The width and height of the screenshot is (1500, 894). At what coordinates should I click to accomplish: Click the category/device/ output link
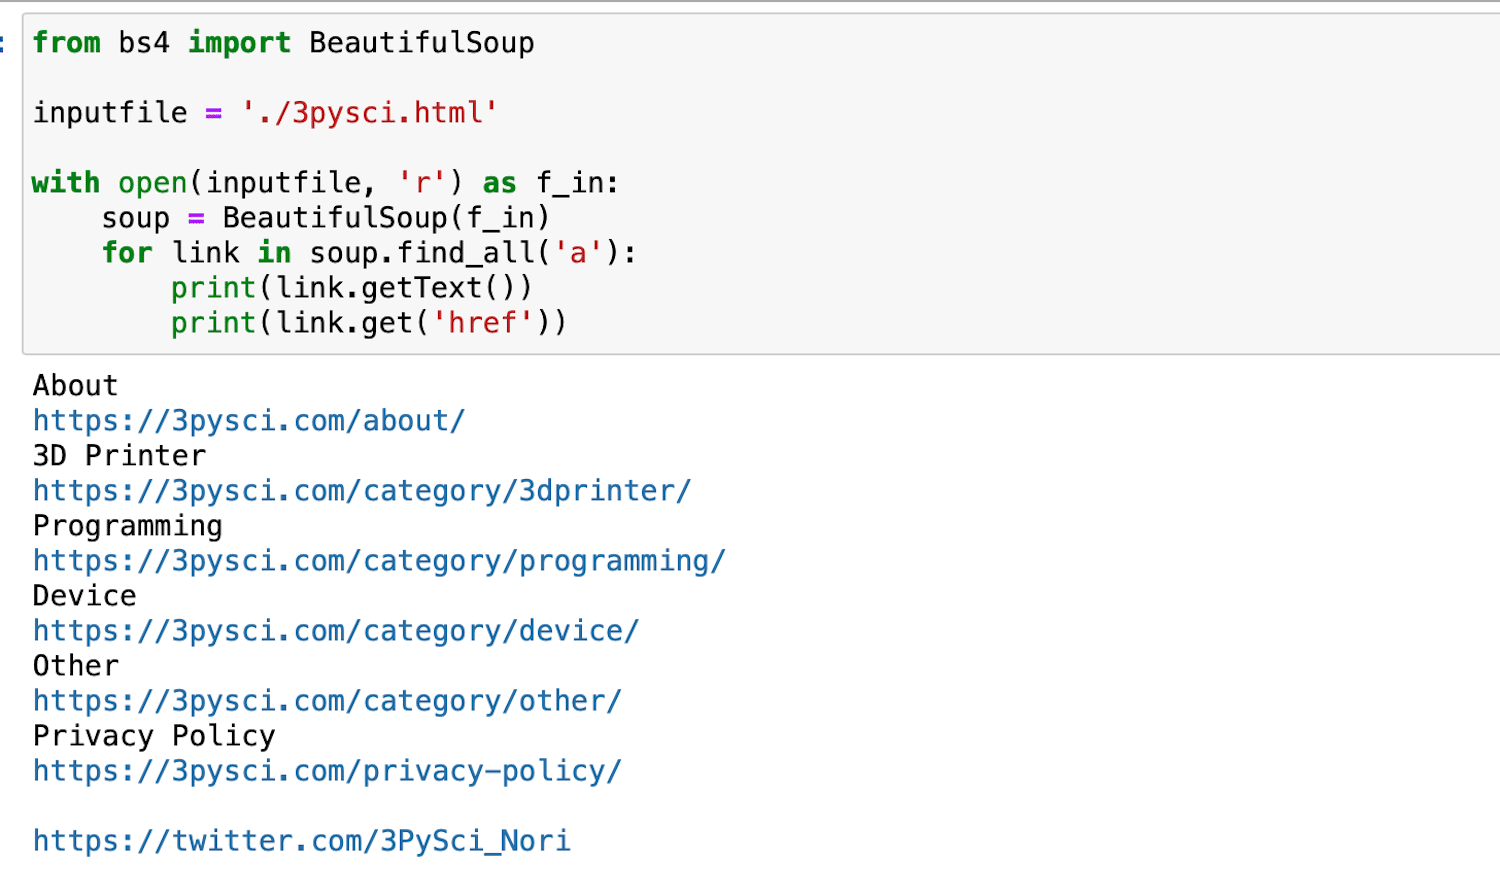tap(335, 631)
